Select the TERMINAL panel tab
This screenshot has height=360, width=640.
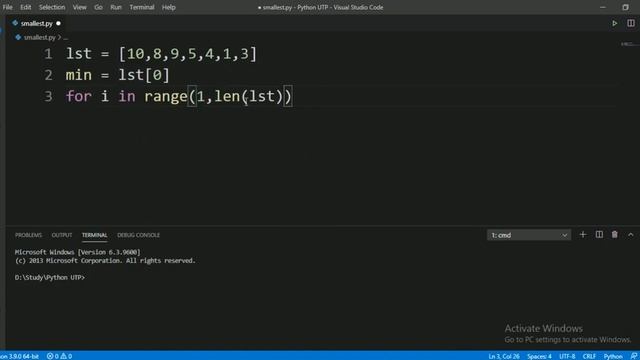[x=94, y=235]
